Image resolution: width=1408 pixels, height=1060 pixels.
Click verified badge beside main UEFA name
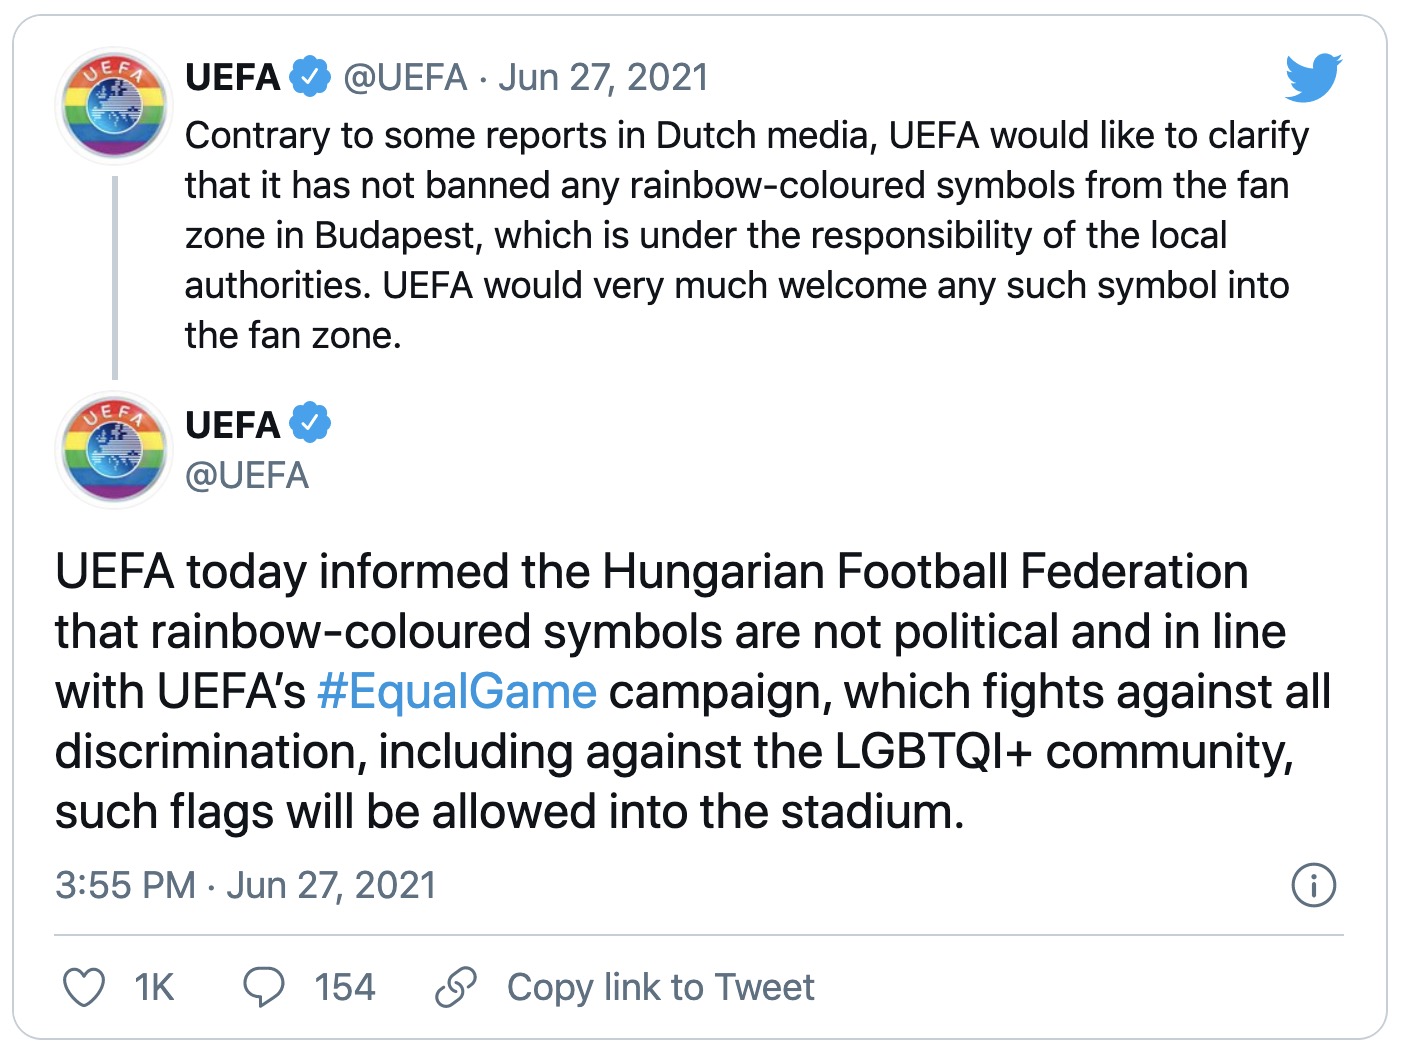[x=310, y=424]
